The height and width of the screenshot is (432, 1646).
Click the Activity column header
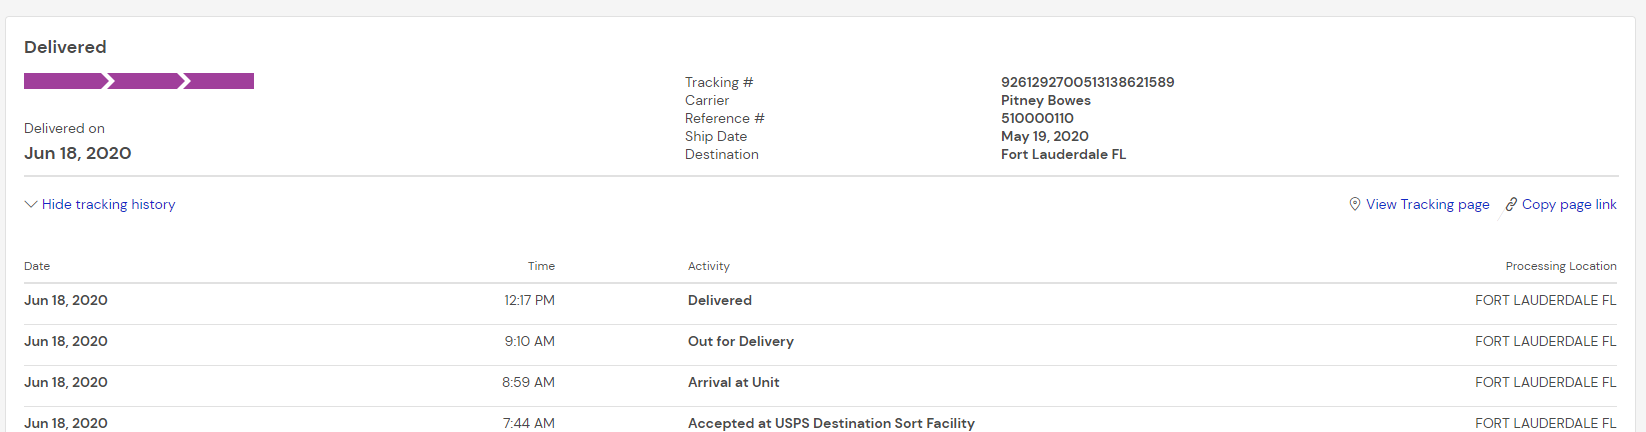(x=708, y=266)
